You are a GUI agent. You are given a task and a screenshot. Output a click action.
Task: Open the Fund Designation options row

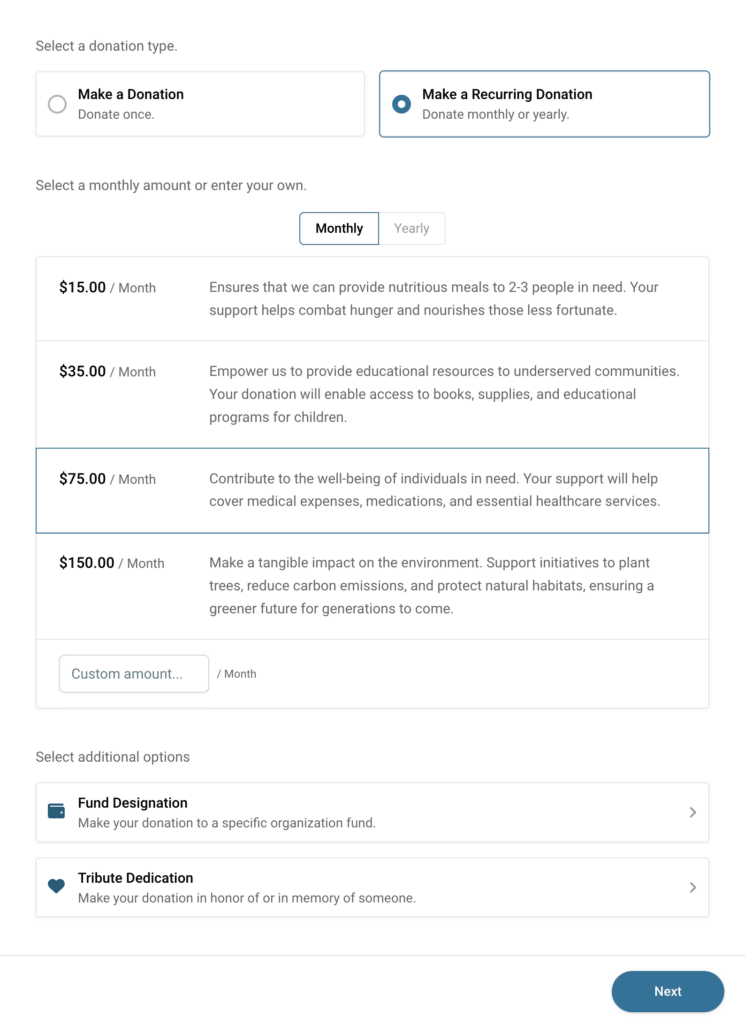pos(372,812)
